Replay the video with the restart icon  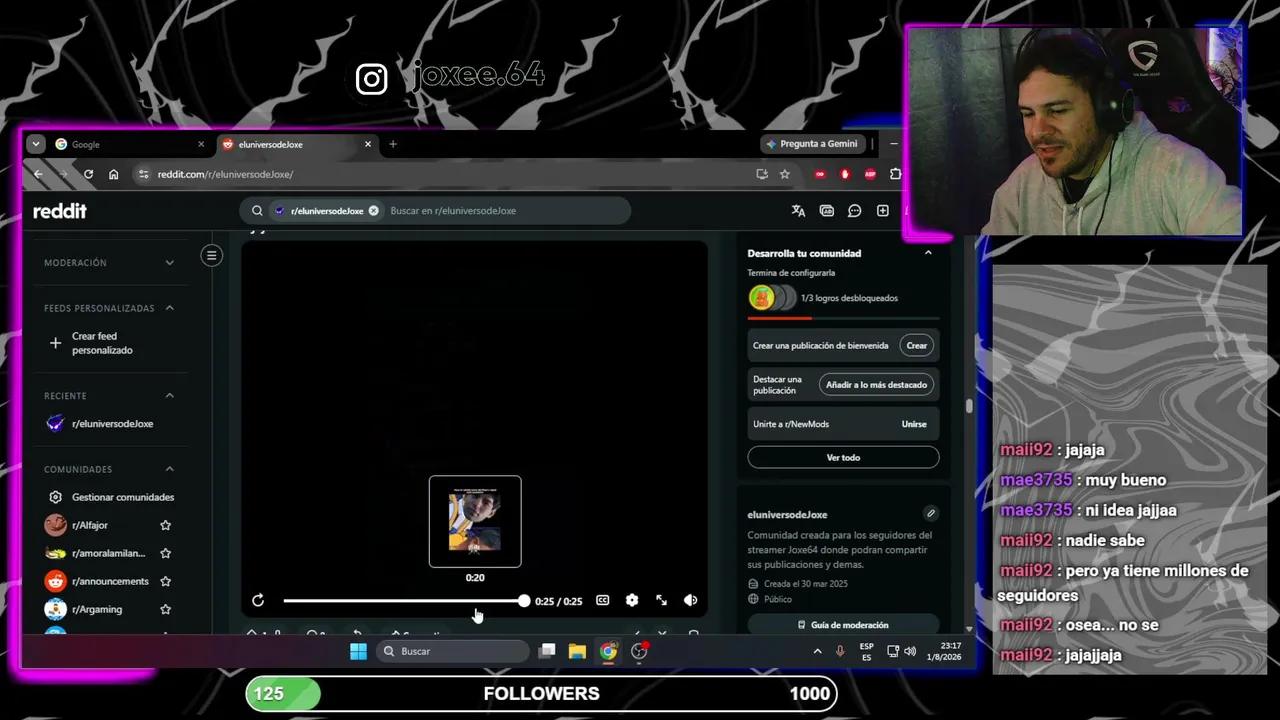pyautogui.click(x=258, y=601)
